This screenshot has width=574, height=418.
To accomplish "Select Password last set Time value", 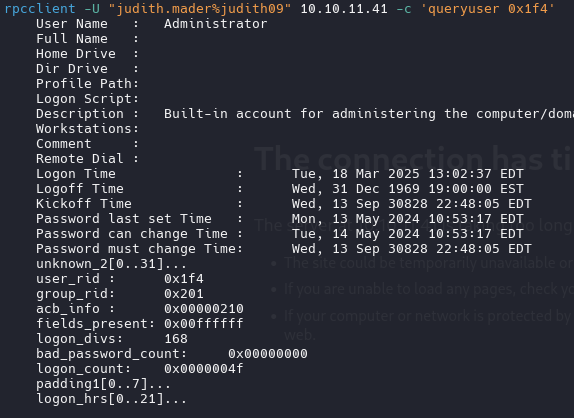I will 407,219.
